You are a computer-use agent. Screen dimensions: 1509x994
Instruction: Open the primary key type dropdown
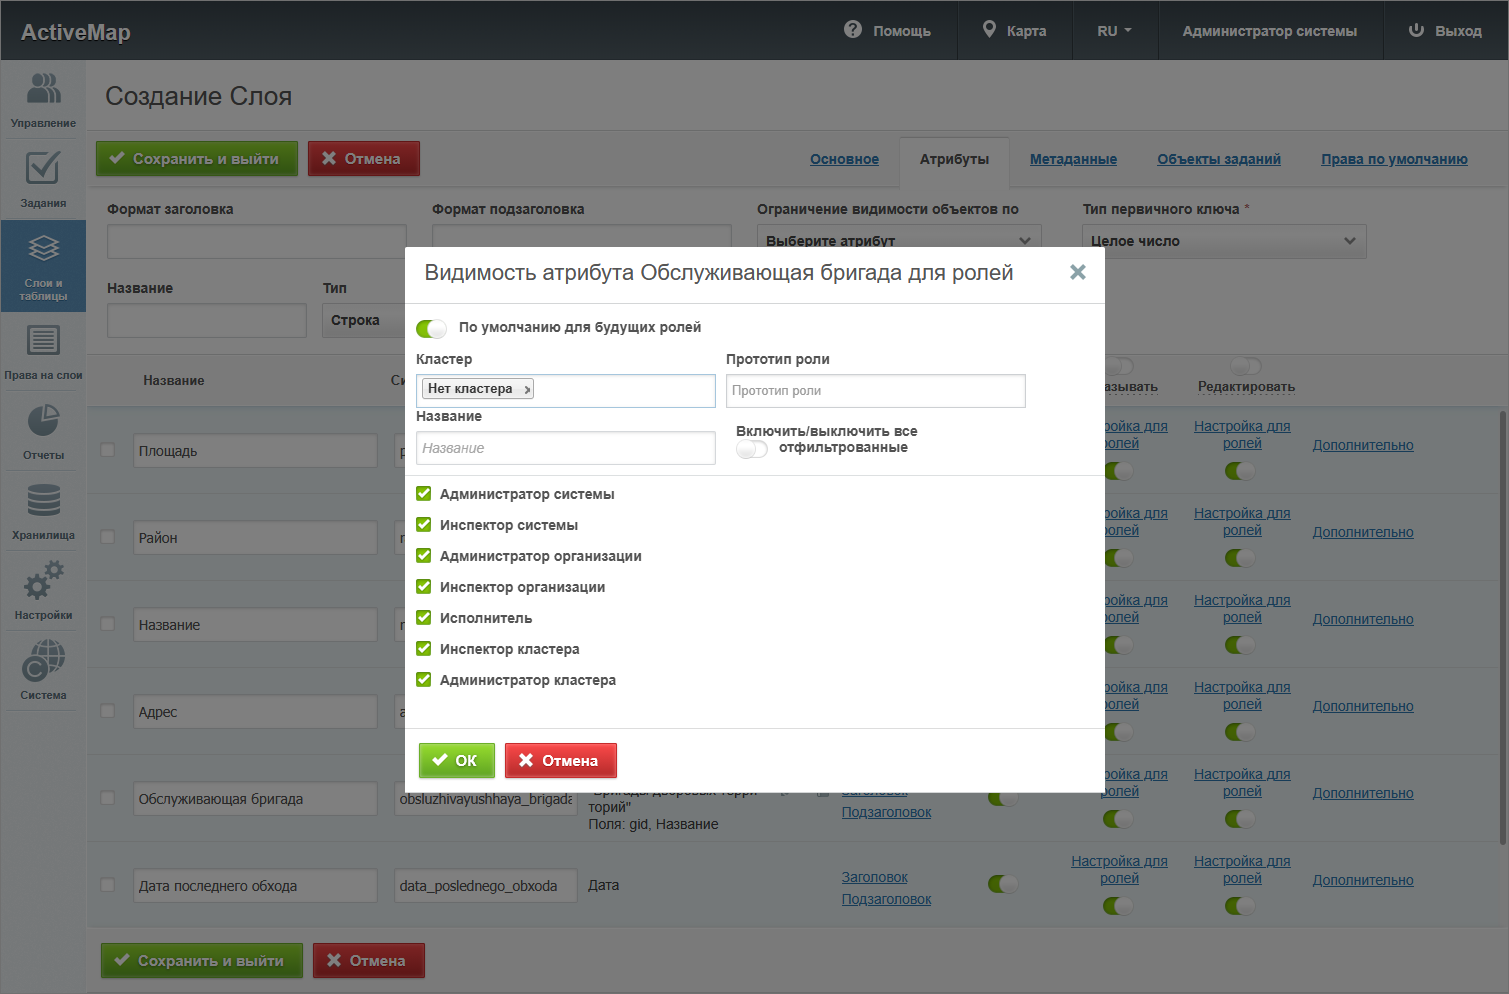point(1223,241)
